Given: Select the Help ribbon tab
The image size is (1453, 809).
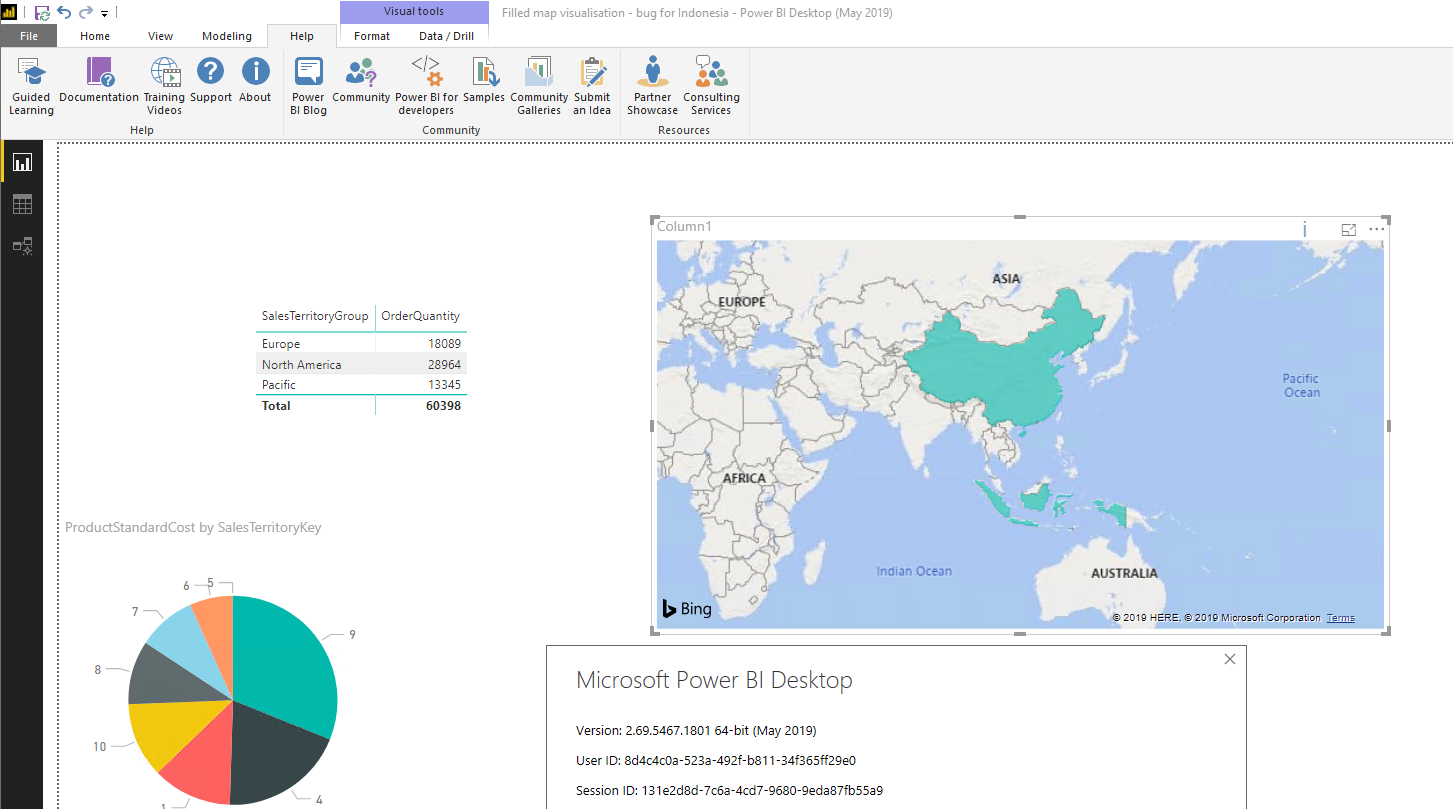Looking at the screenshot, I should (x=302, y=36).
